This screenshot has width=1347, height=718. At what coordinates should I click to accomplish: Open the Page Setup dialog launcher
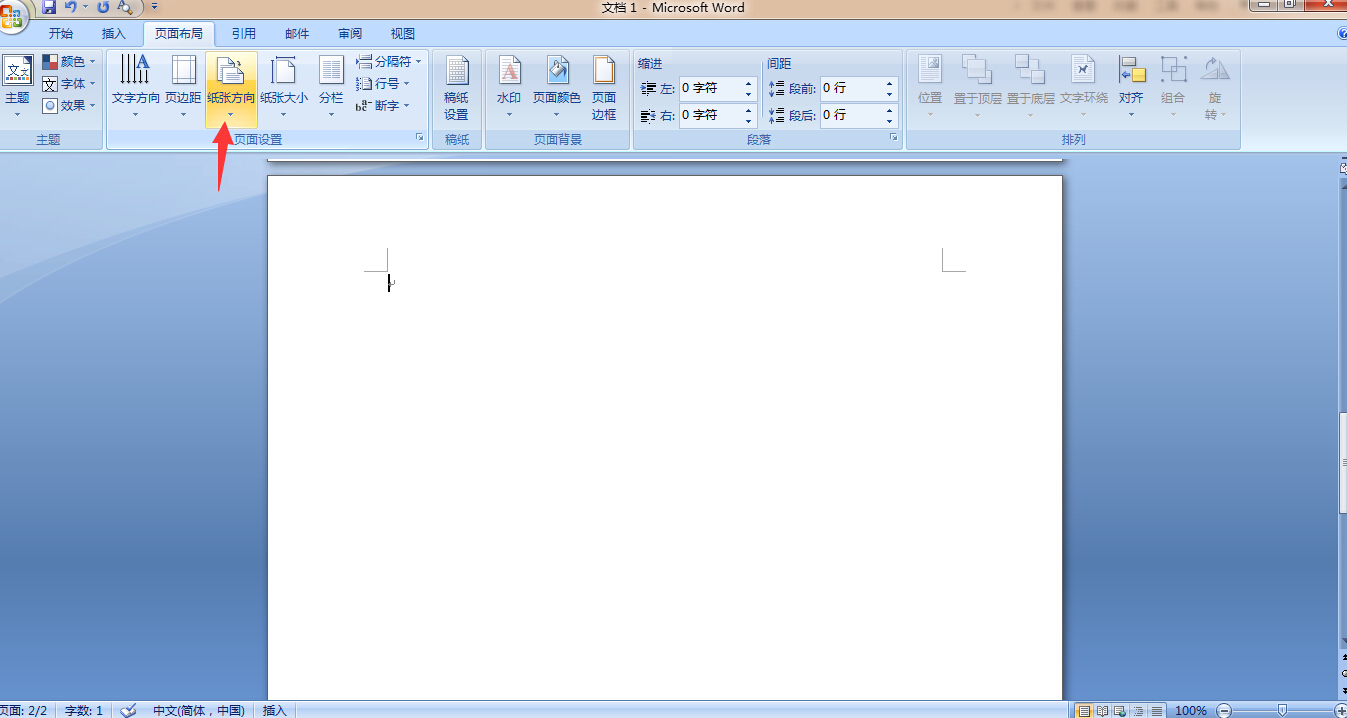point(420,139)
